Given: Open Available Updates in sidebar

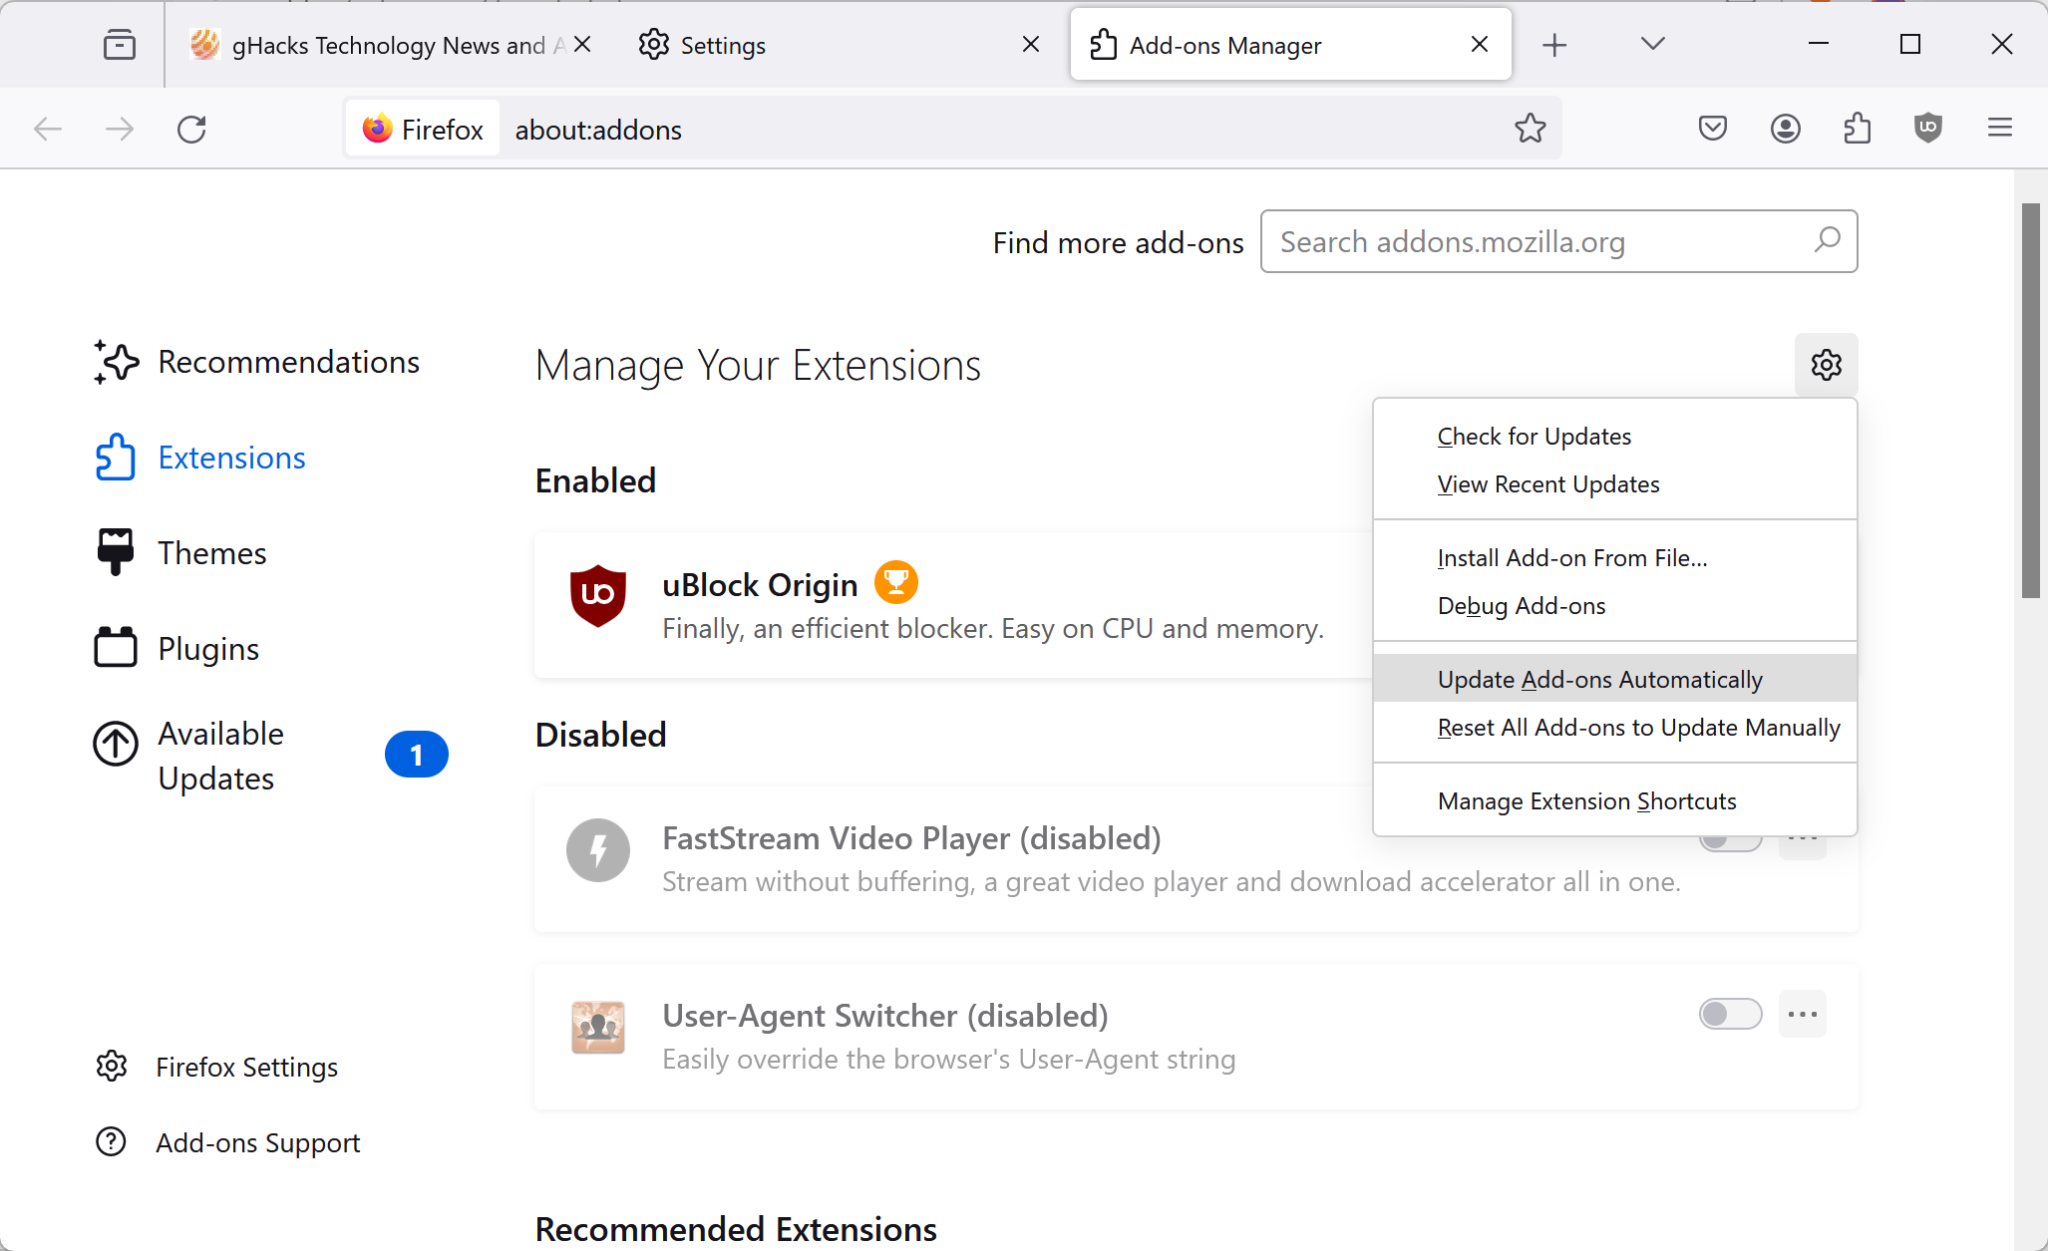Looking at the screenshot, I should pos(270,756).
